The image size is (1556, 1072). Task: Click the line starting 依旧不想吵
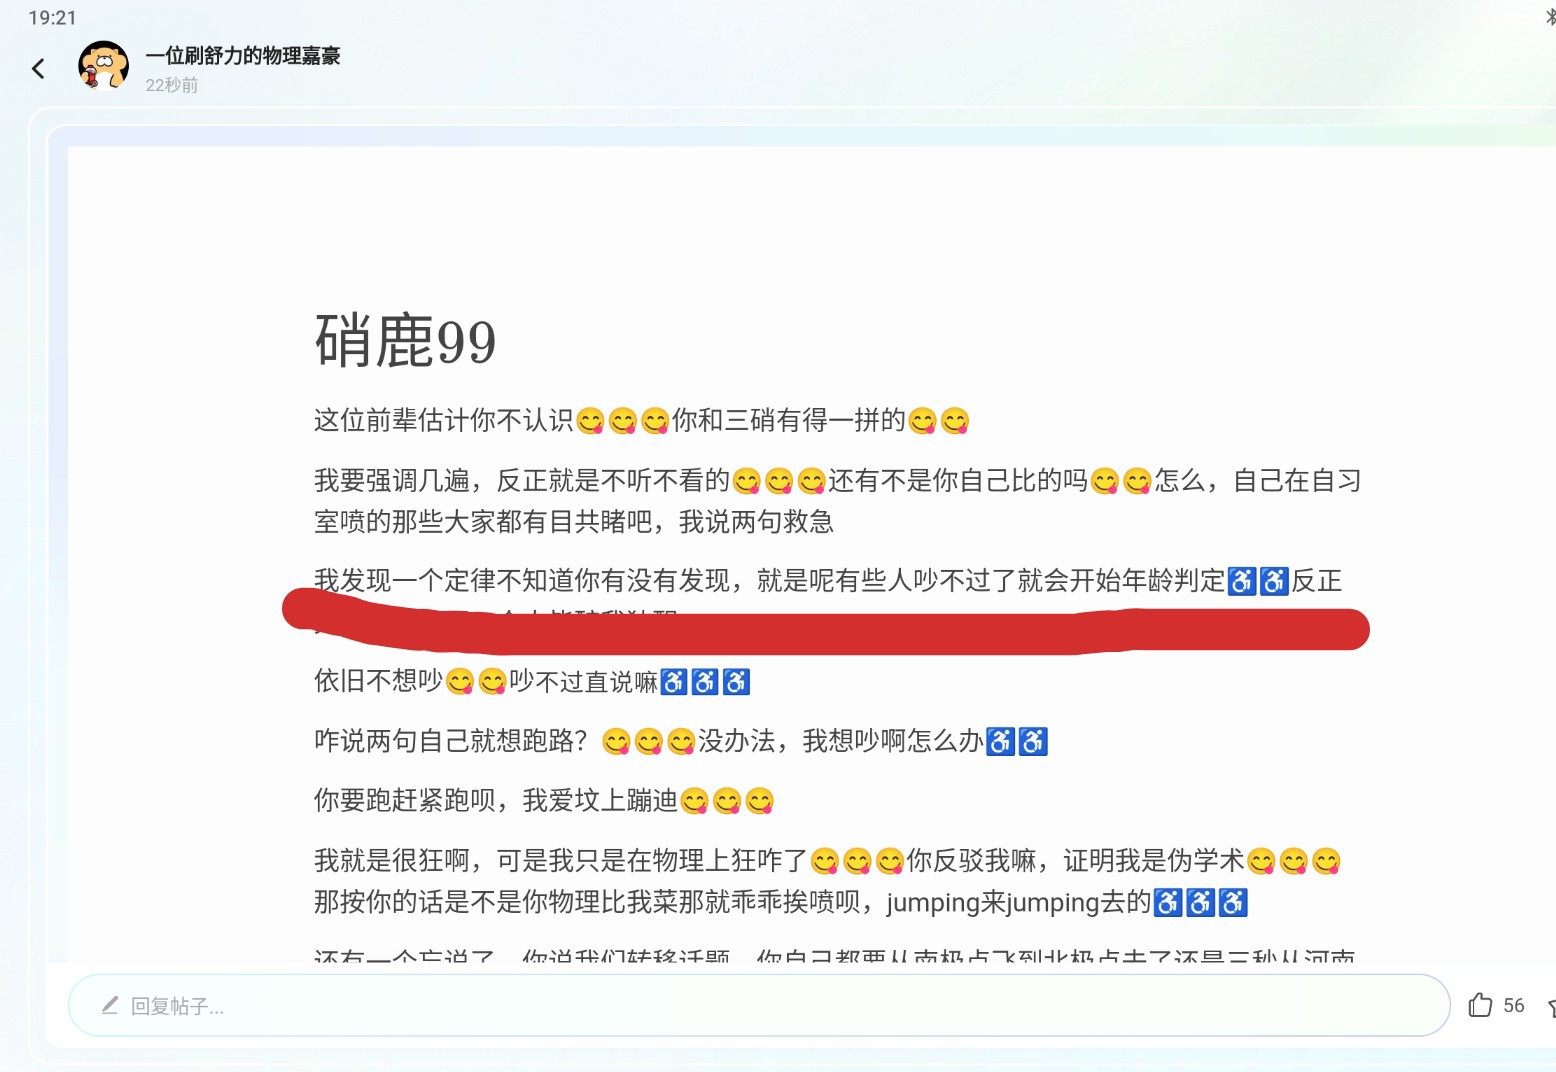coord(532,682)
